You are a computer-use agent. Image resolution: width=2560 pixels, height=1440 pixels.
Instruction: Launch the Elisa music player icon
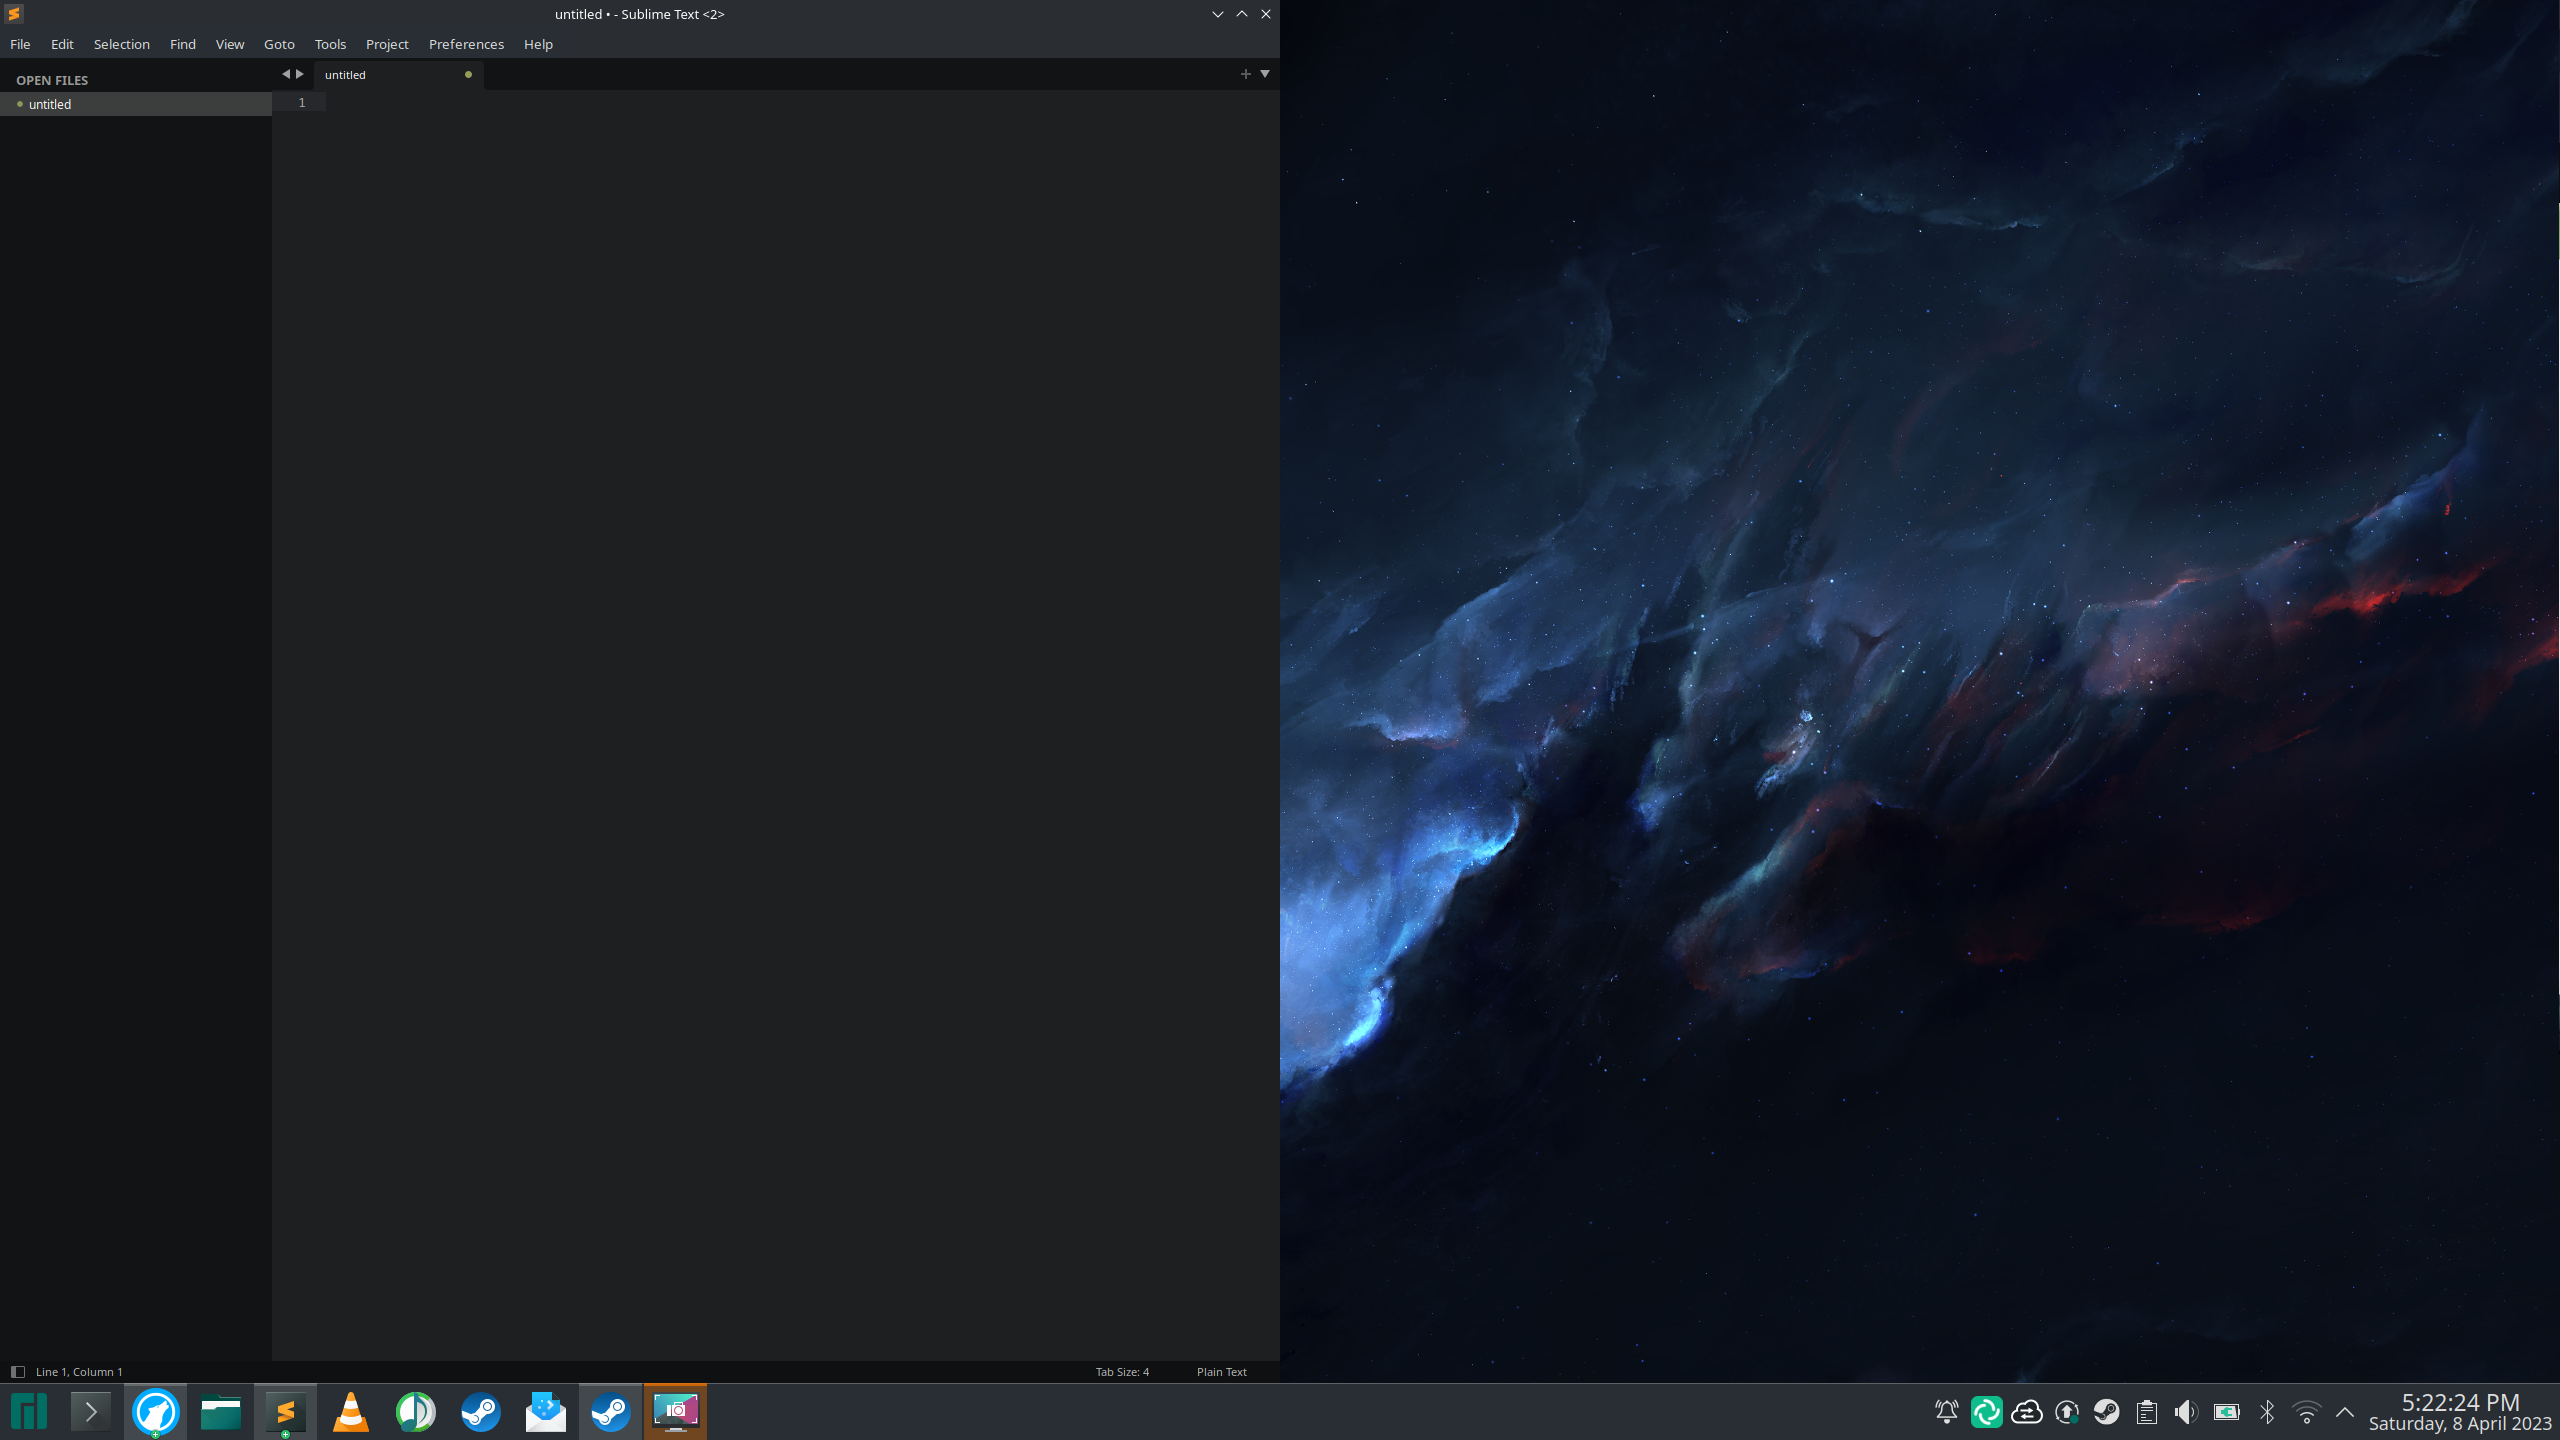[x=416, y=1412]
